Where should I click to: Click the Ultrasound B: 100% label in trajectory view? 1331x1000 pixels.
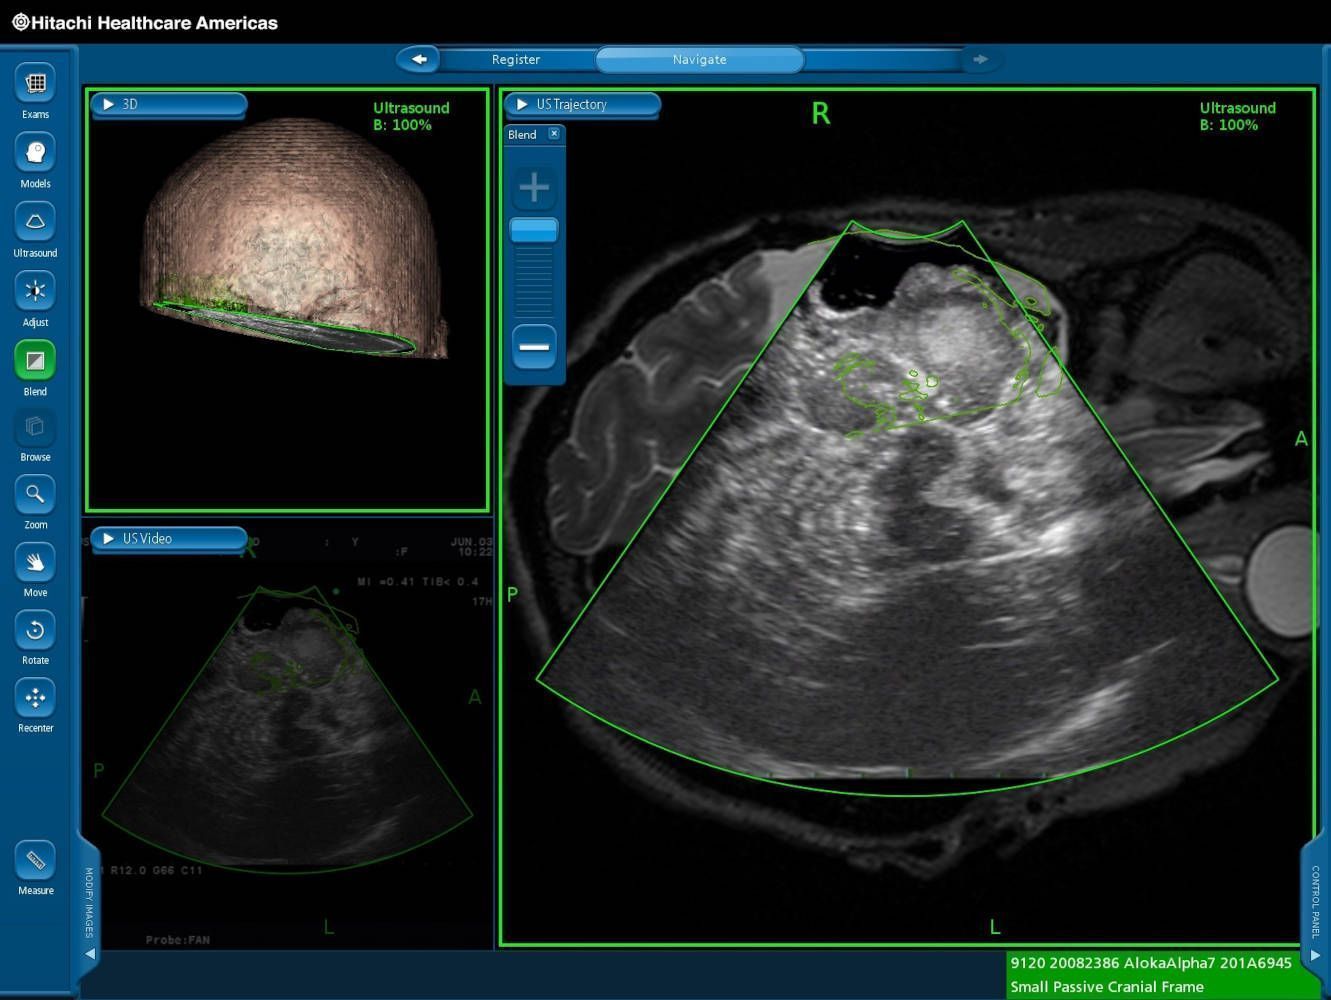coord(1237,116)
